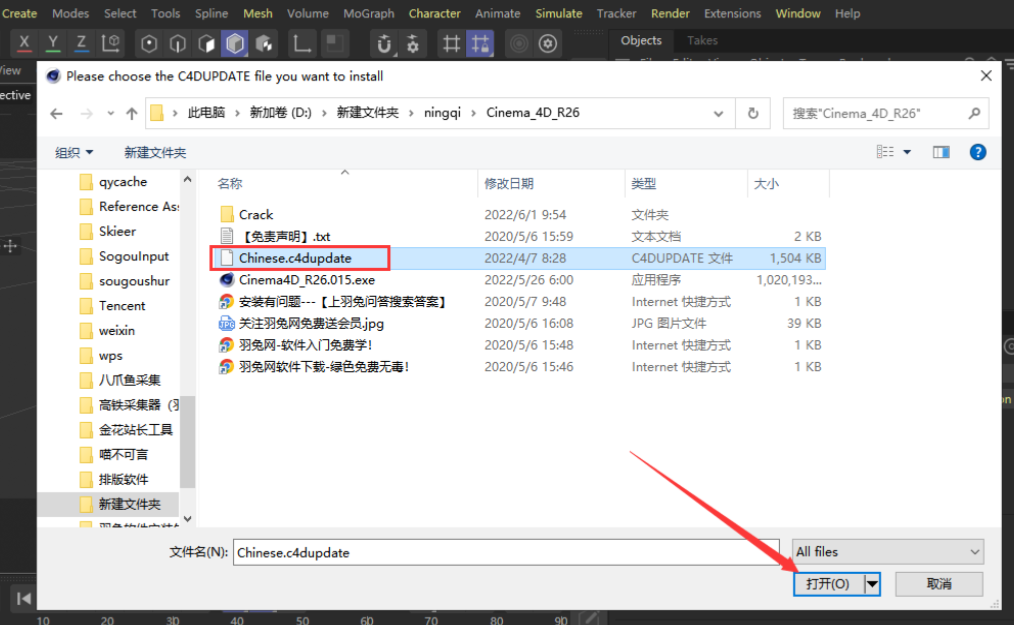1014x625 pixels.
Task: Open the snap settings gear icon
Action: pyautogui.click(x=413, y=43)
